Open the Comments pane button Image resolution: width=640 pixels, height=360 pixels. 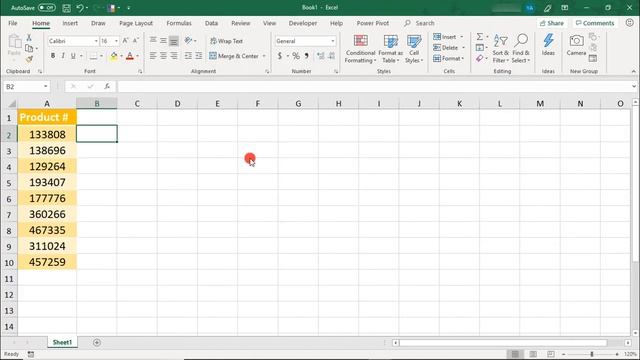(x=595, y=23)
